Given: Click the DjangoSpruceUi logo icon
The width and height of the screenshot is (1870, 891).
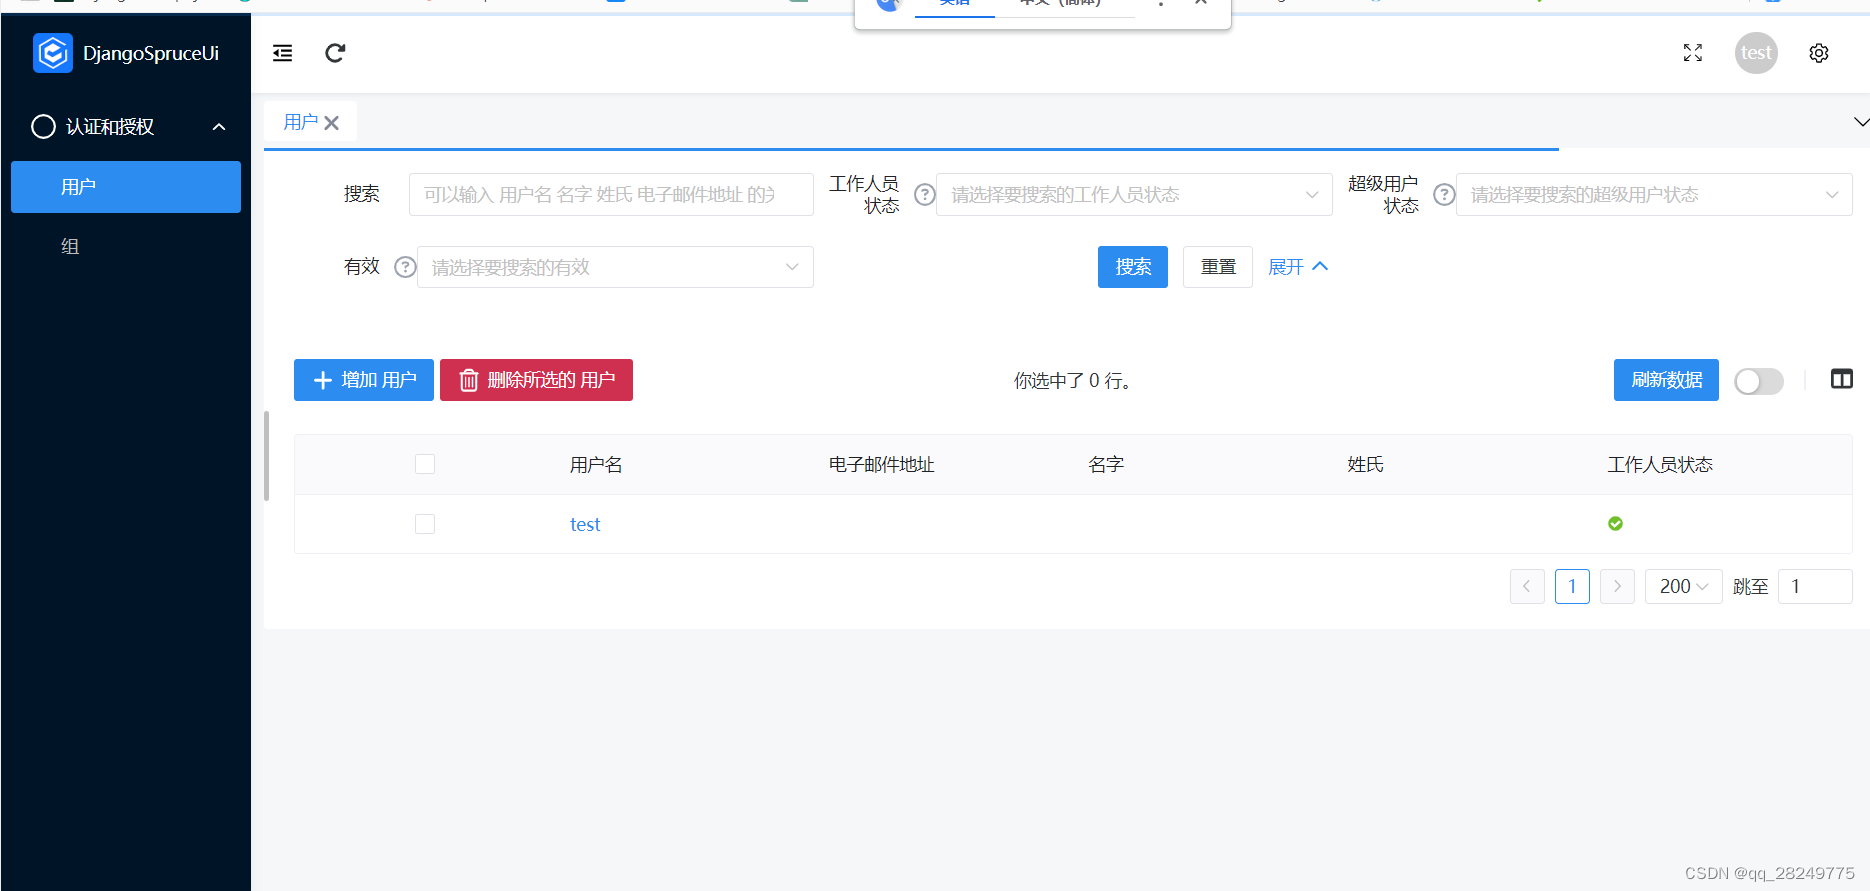Looking at the screenshot, I should coord(52,53).
